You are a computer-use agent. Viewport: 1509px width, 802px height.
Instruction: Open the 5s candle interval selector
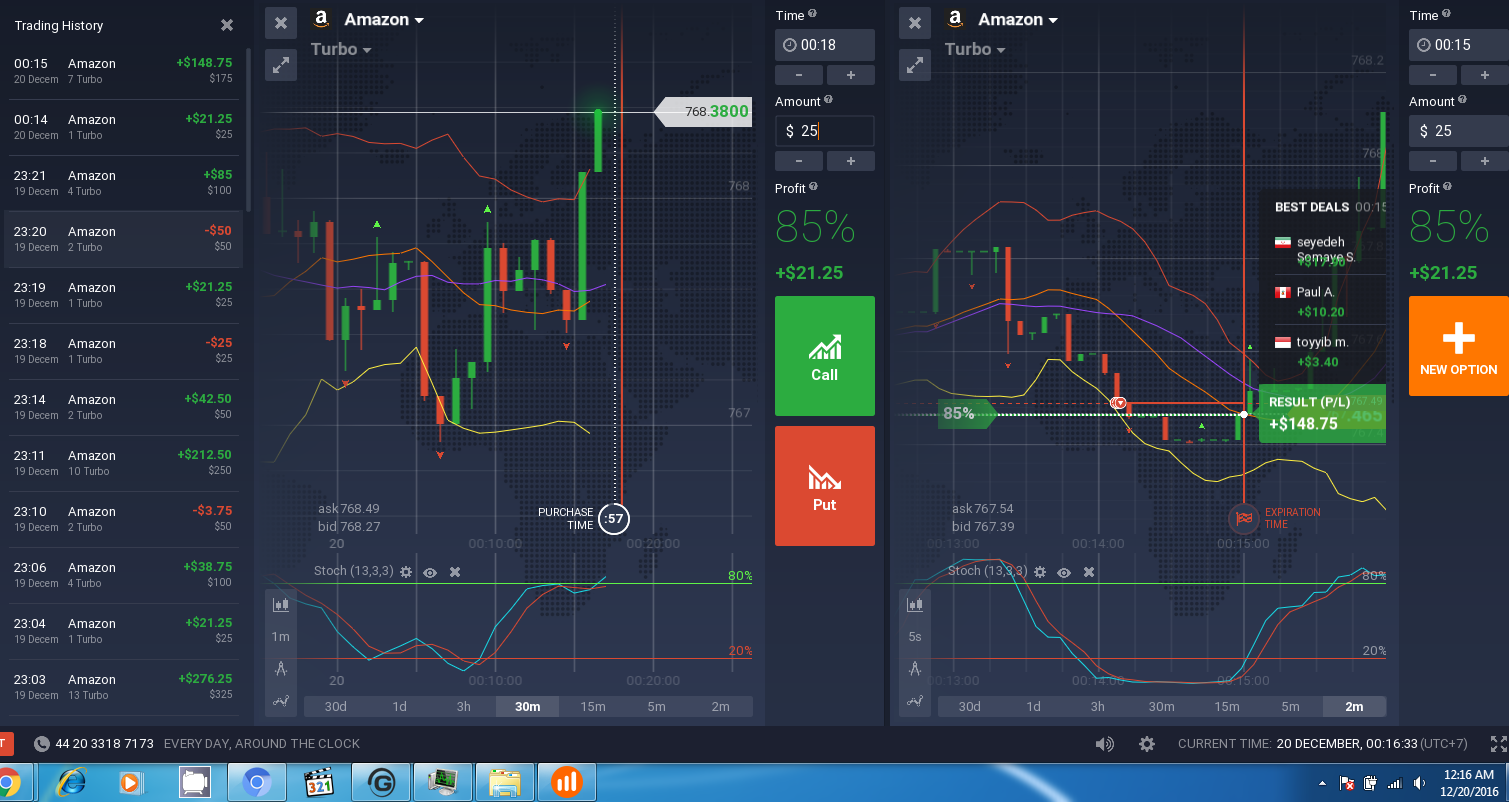(915, 637)
